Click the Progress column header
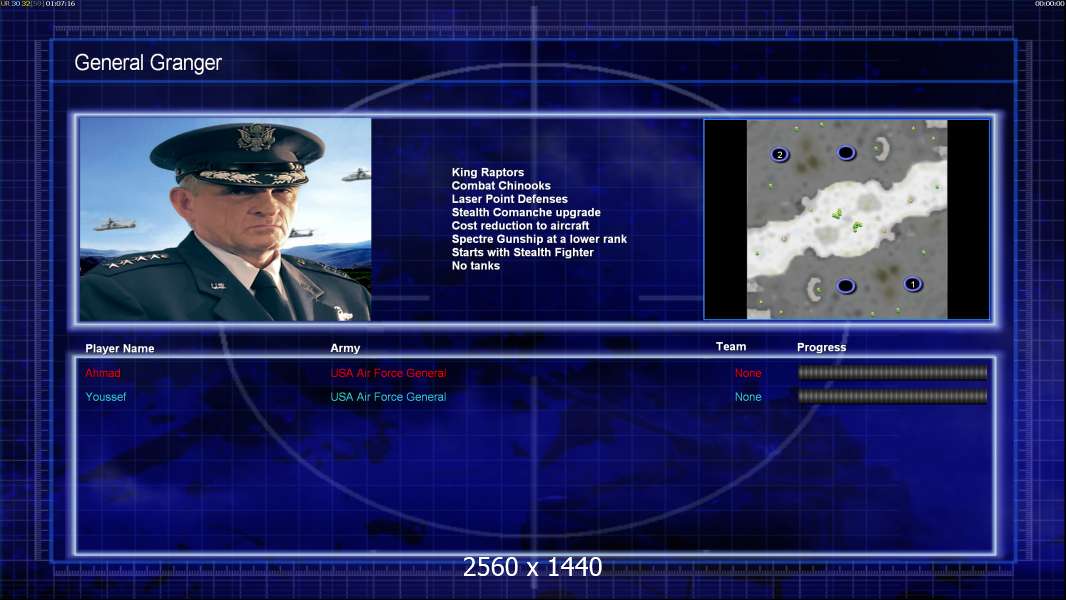 pos(821,347)
